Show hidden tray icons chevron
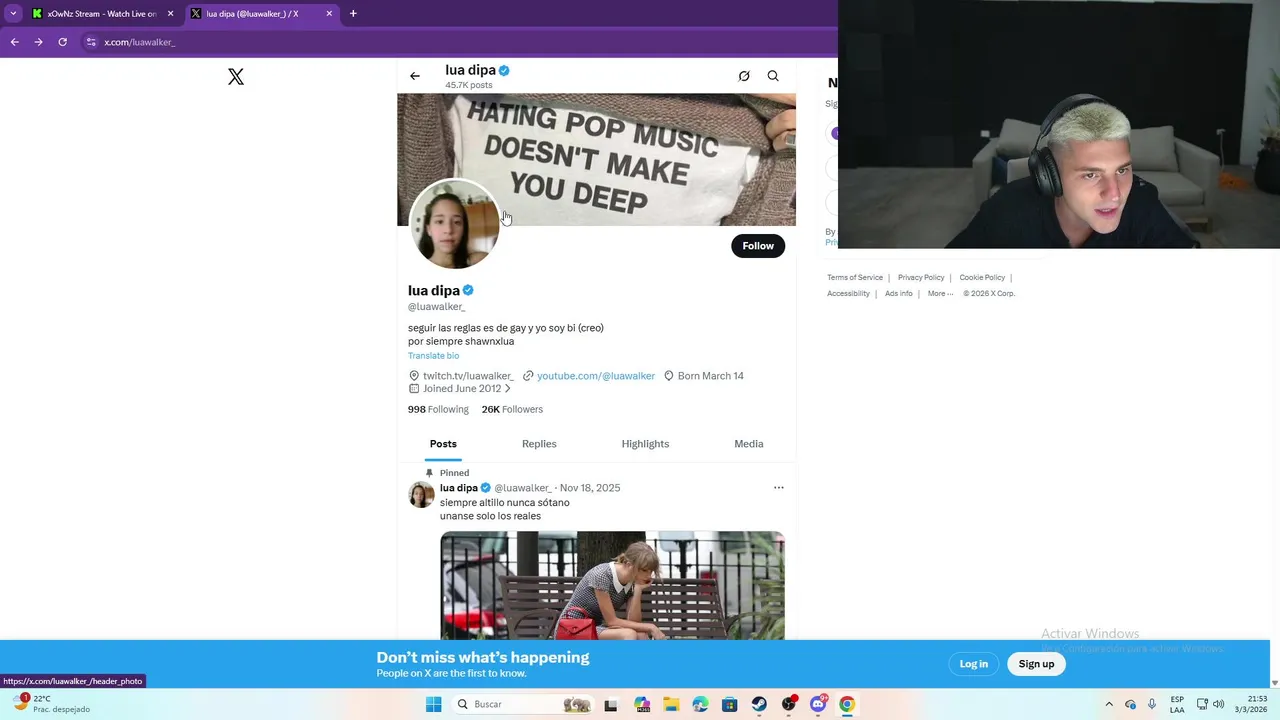Screen dimensions: 1280x720 click(1109, 704)
